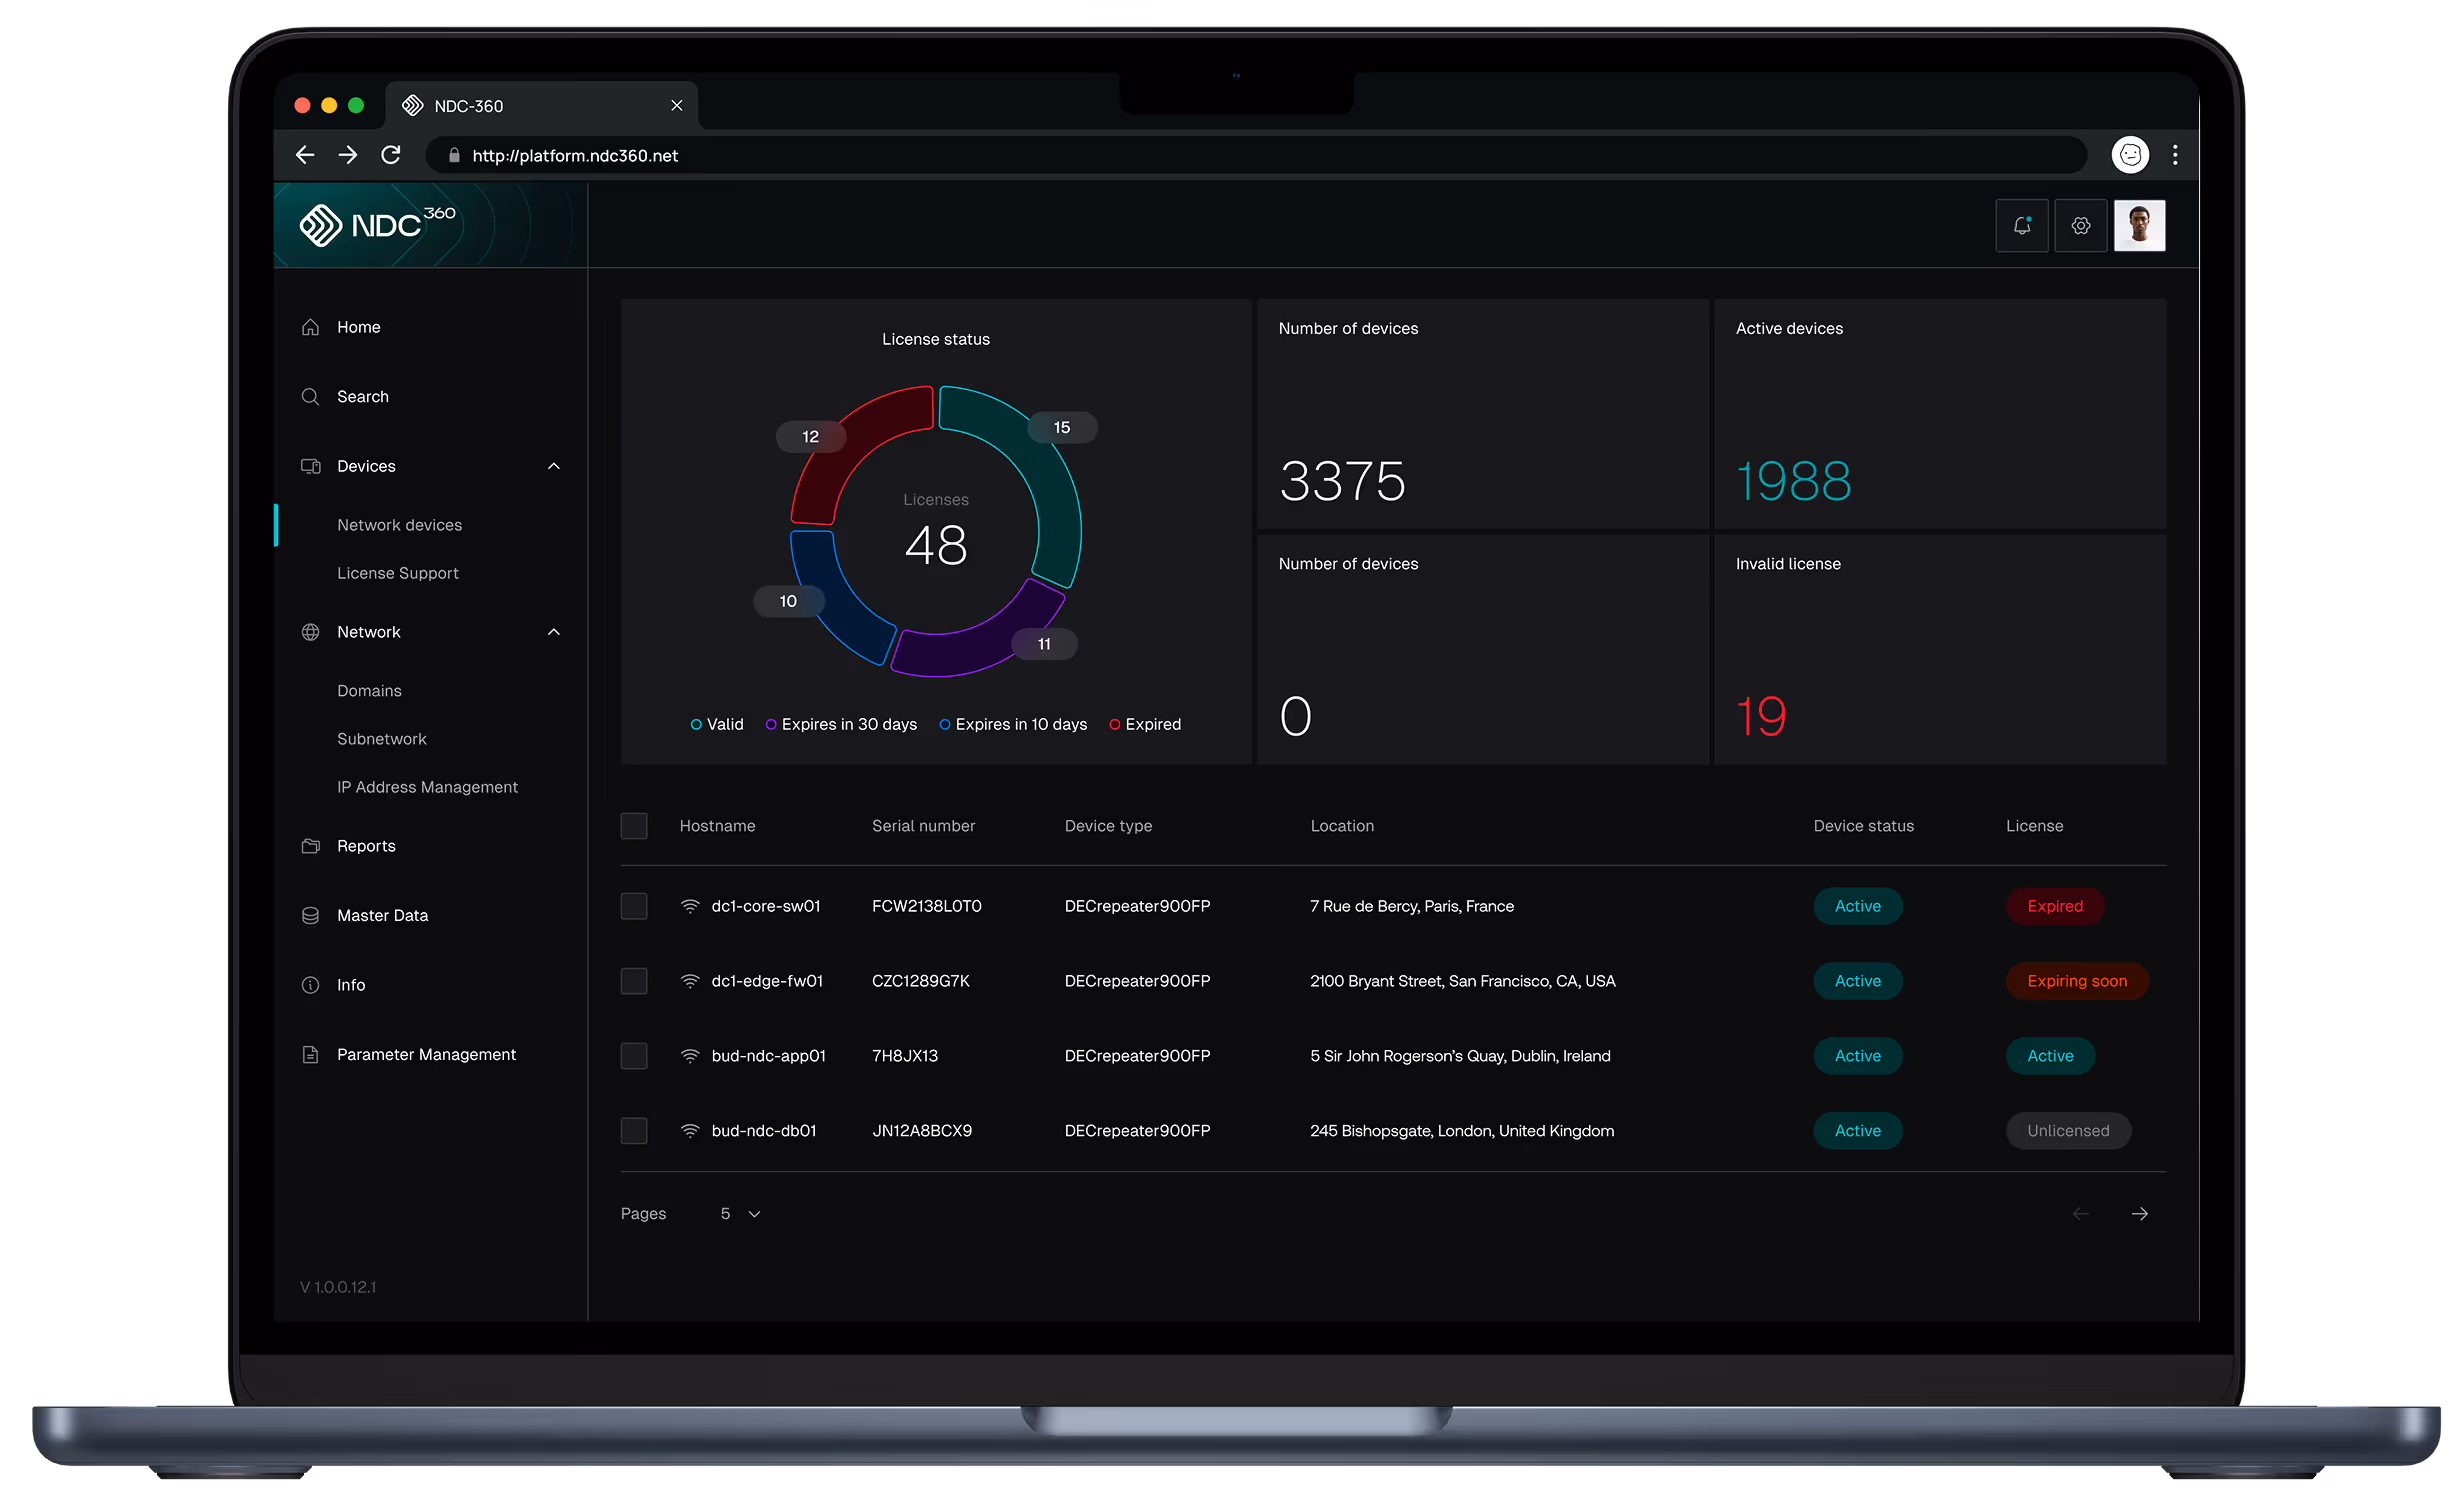Viewport: 2452px width, 1486px height.
Task: Open Reports from the sidebar
Action: [x=365, y=845]
